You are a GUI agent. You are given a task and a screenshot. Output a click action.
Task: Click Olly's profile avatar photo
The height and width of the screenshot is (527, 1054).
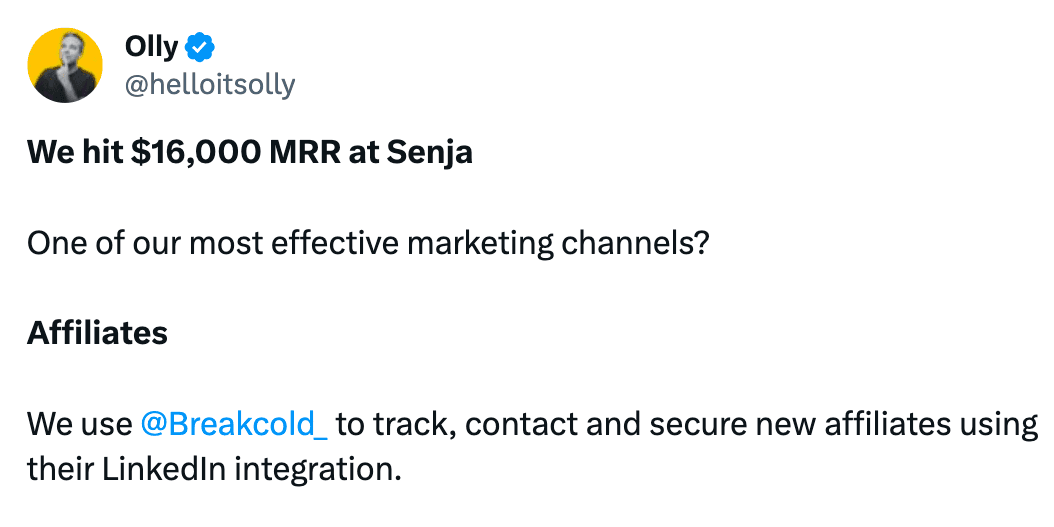pos(65,65)
